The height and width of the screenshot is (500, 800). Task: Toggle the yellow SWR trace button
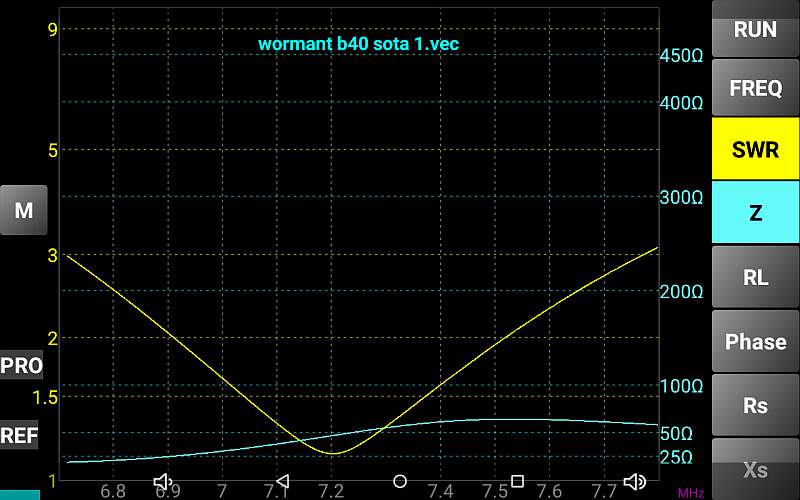pyautogui.click(x=755, y=150)
